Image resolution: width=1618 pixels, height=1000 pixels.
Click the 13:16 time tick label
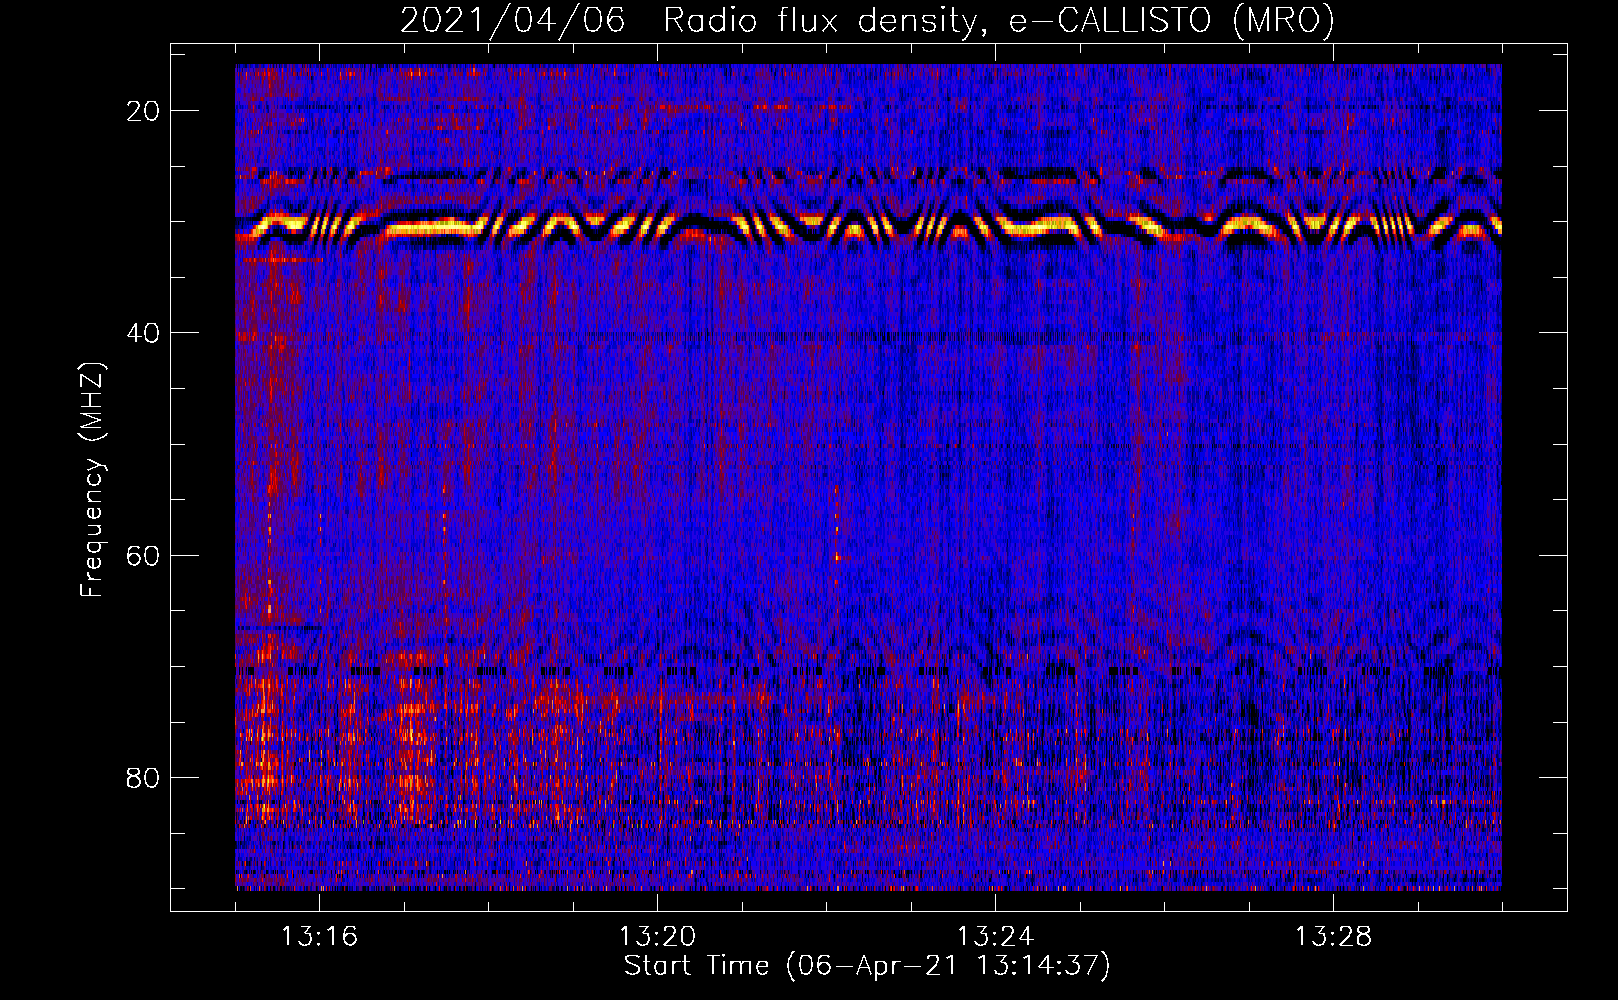(319, 936)
